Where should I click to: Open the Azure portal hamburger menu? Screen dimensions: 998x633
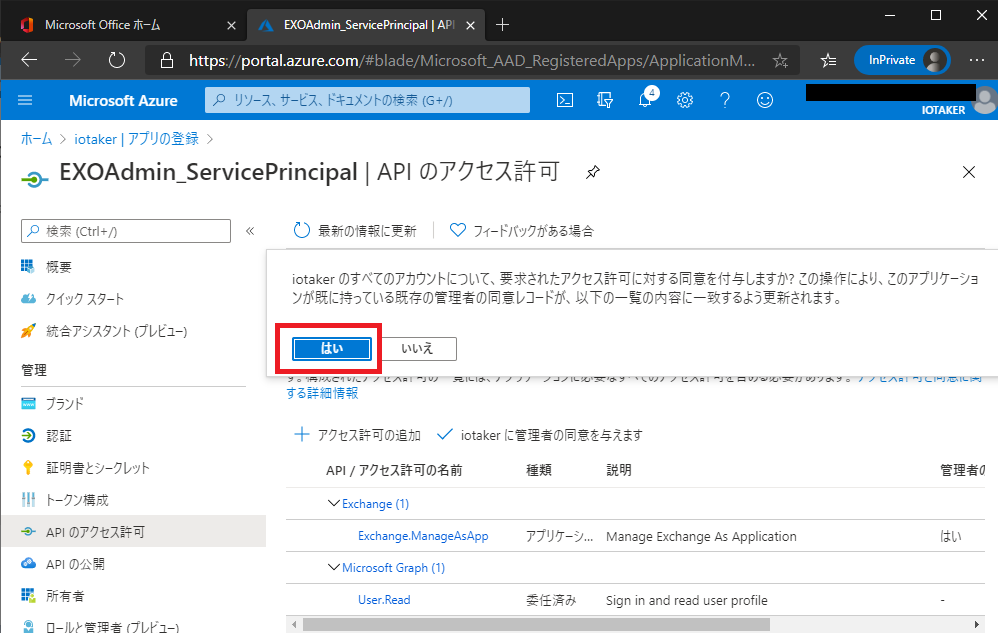tap(26, 100)
